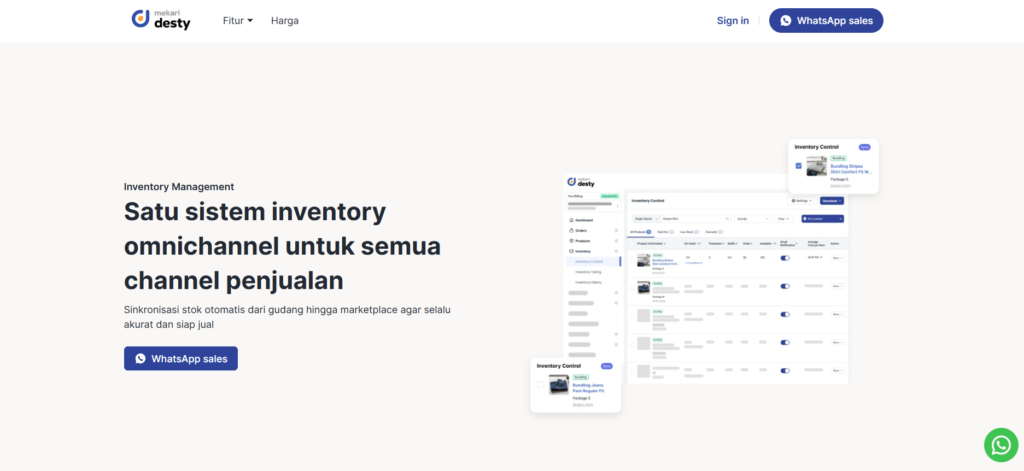Open the floating green WhatsApp chat icon
Image resolution: width=1024 pixels, height=471 pixels.
[x=1000, y=445]
